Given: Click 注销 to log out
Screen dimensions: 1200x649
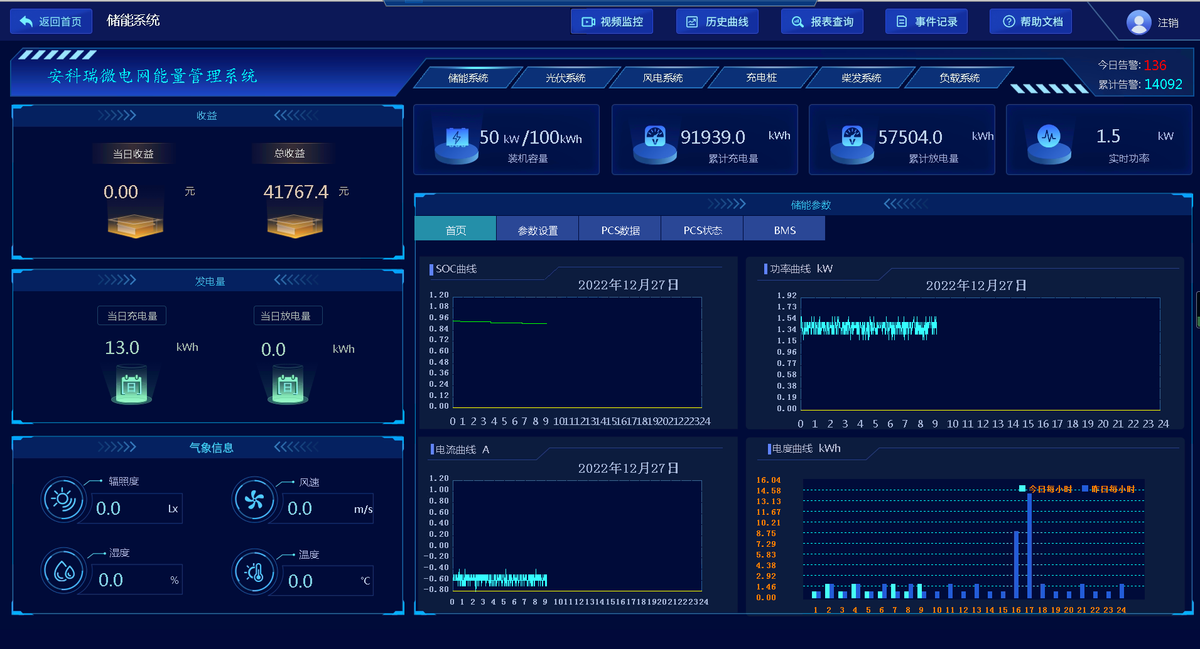Looking at the screenshot, I should (x=1168, y=22).
